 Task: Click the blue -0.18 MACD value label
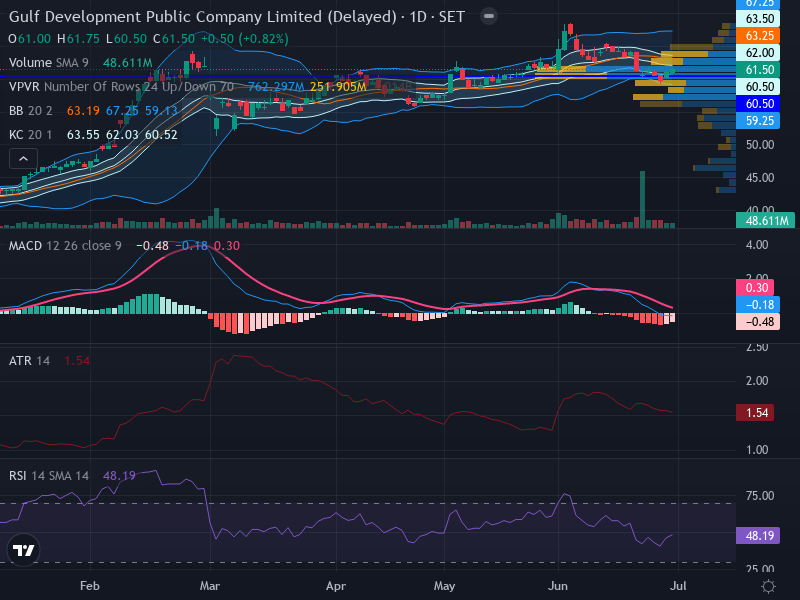coord(758,305)
